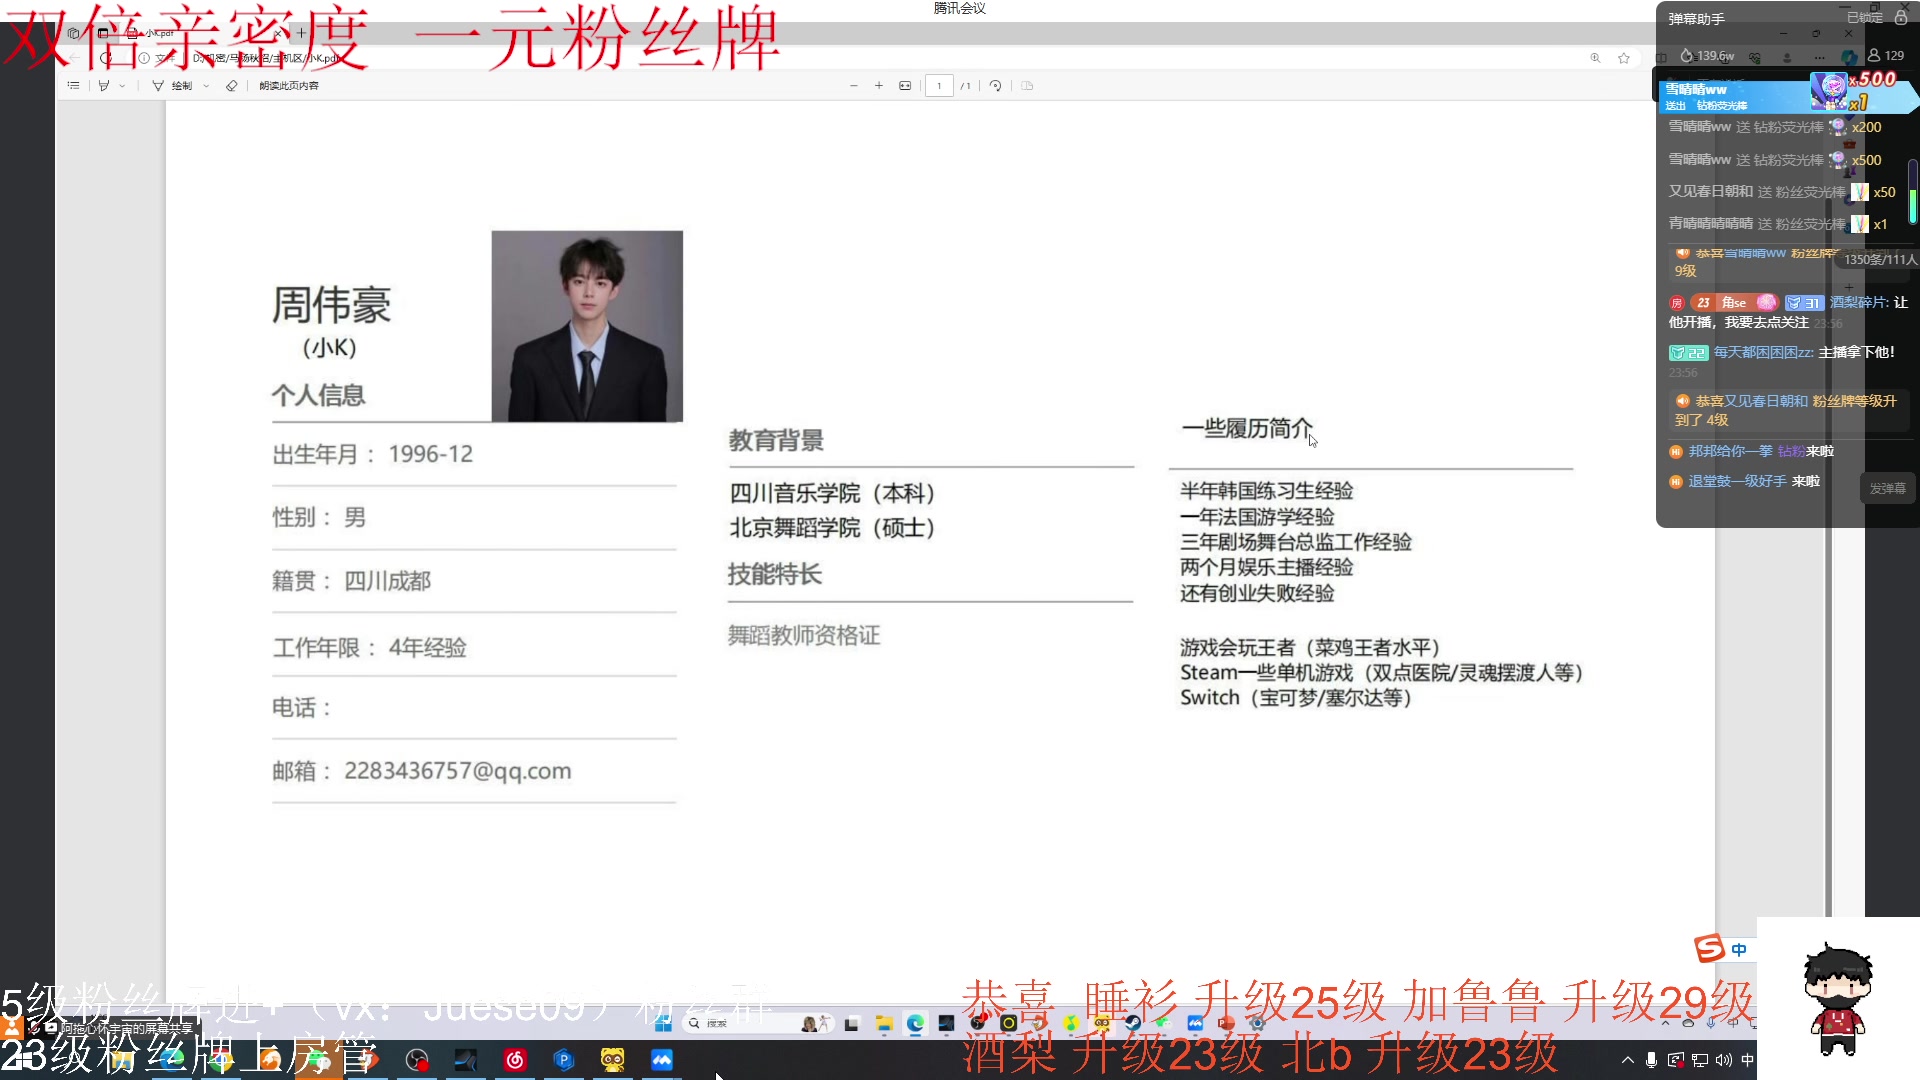Open the more options menu in 弹幕助手
The width and height of the screenshot is (1920, 1080).
coord(1819,58)
